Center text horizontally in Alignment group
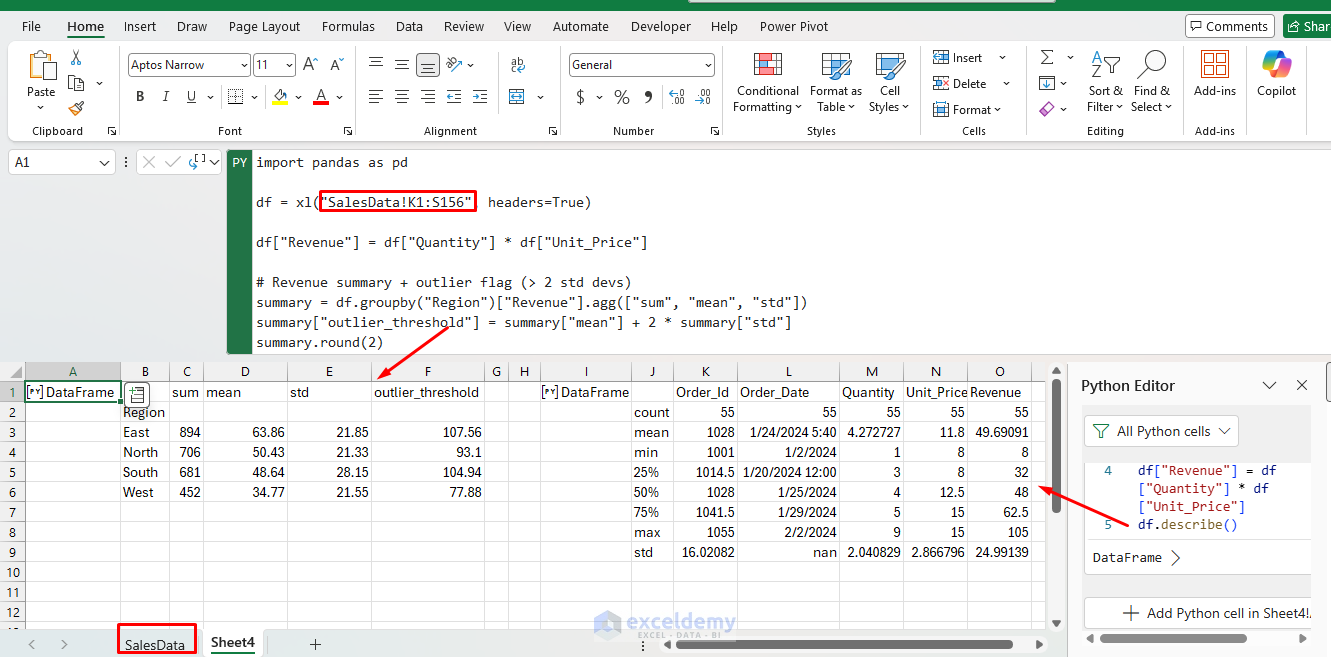 (x=402, y=97)
